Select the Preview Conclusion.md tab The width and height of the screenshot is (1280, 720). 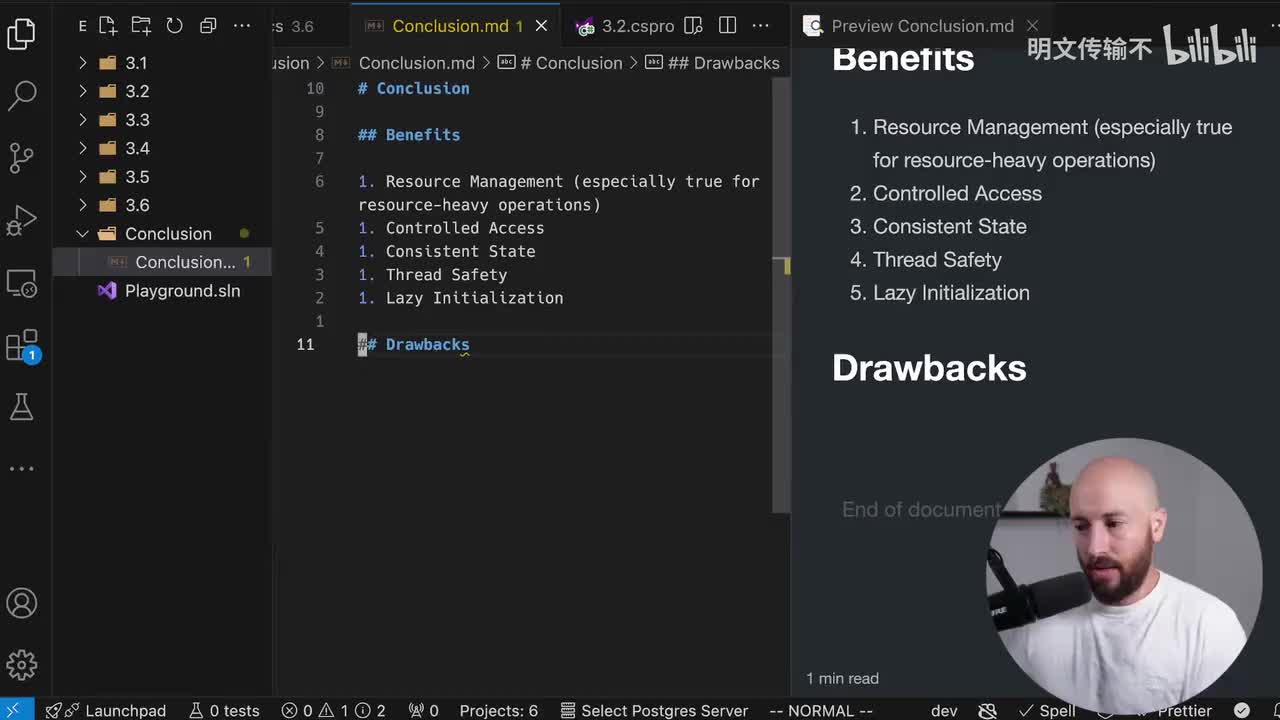922,26
